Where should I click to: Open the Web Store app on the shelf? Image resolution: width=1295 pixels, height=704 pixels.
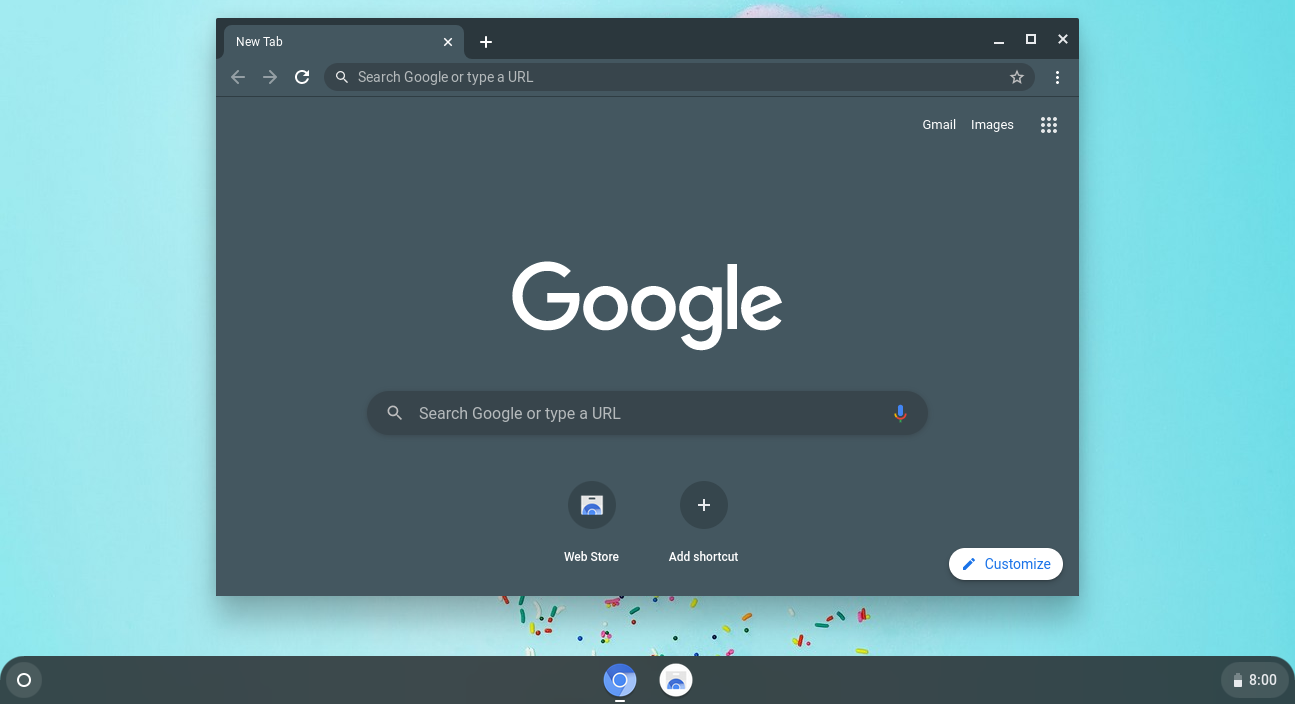tap(675, 680)
